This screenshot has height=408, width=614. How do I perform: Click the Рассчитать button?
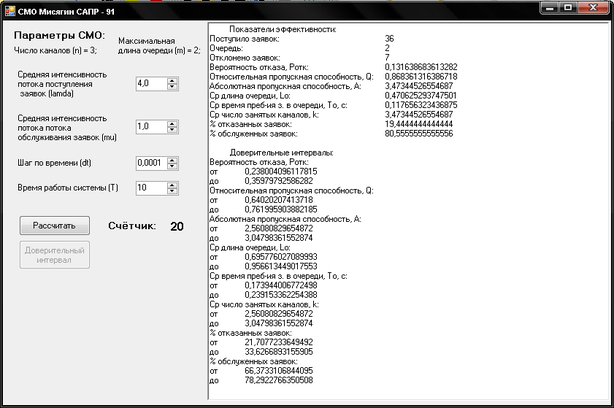[54, 226]
